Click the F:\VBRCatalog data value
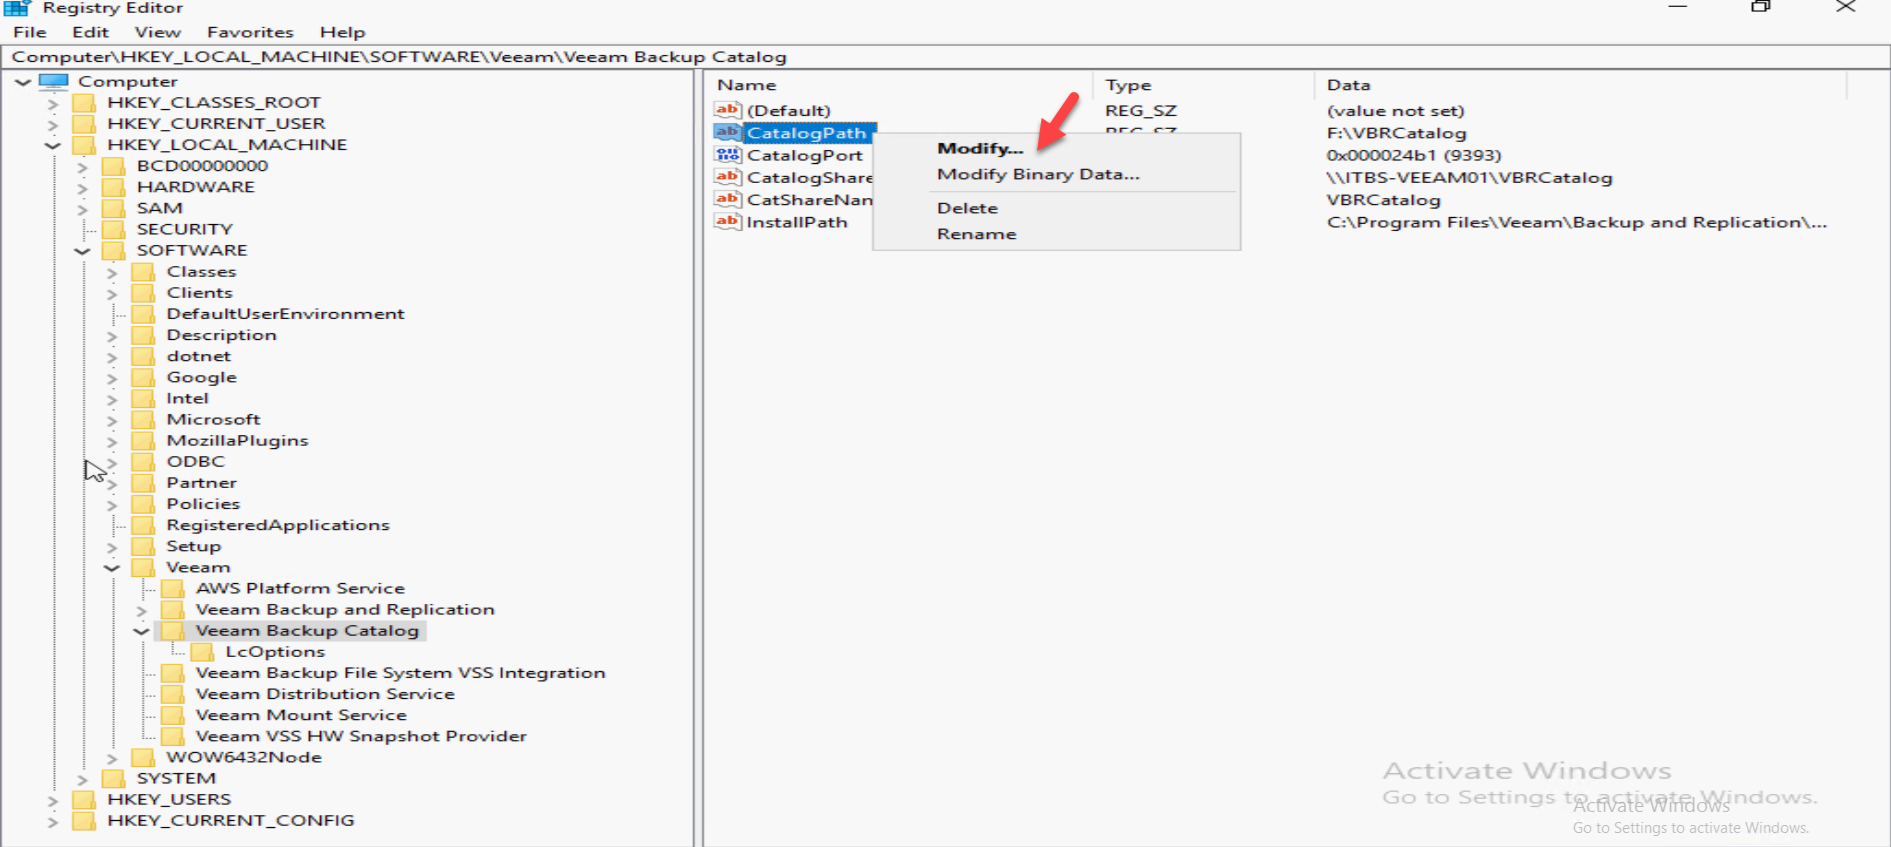 click(1396, 133)
